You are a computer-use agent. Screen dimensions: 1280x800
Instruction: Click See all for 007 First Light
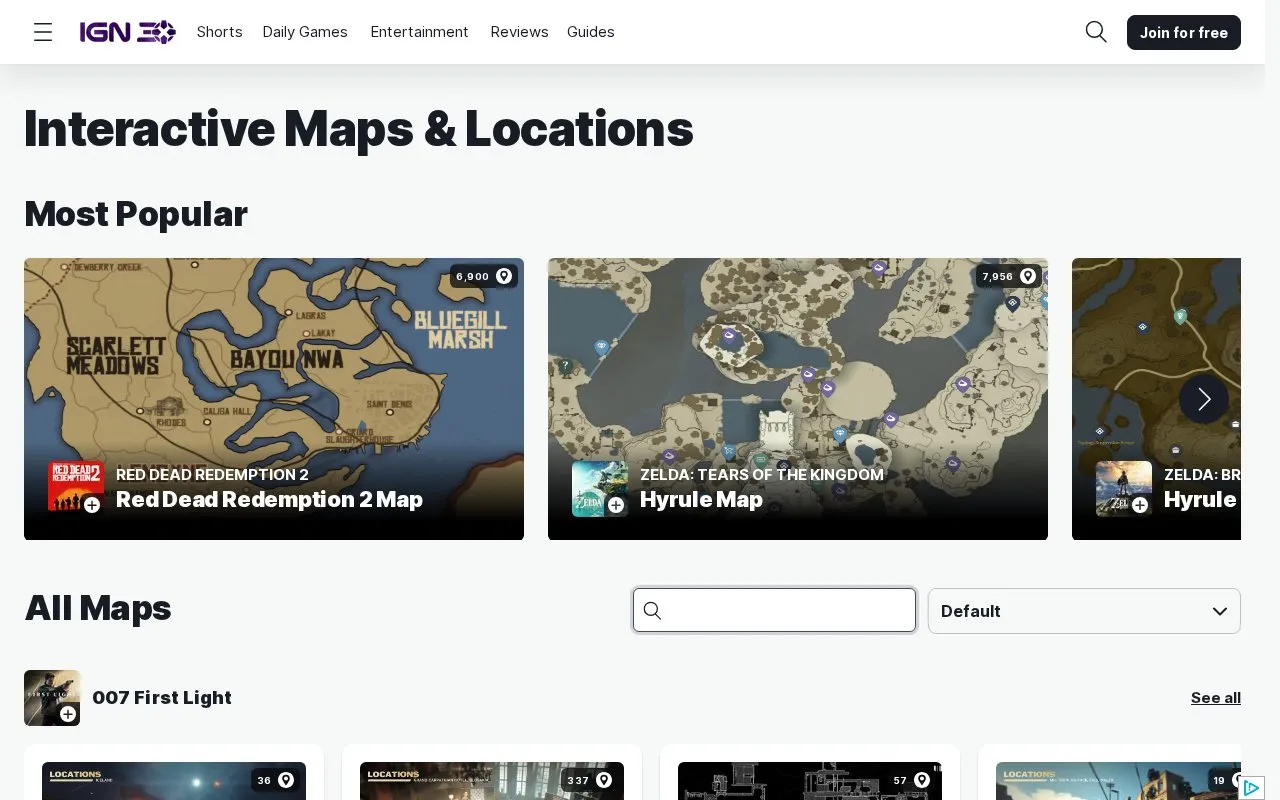(x=1216, y=698)
